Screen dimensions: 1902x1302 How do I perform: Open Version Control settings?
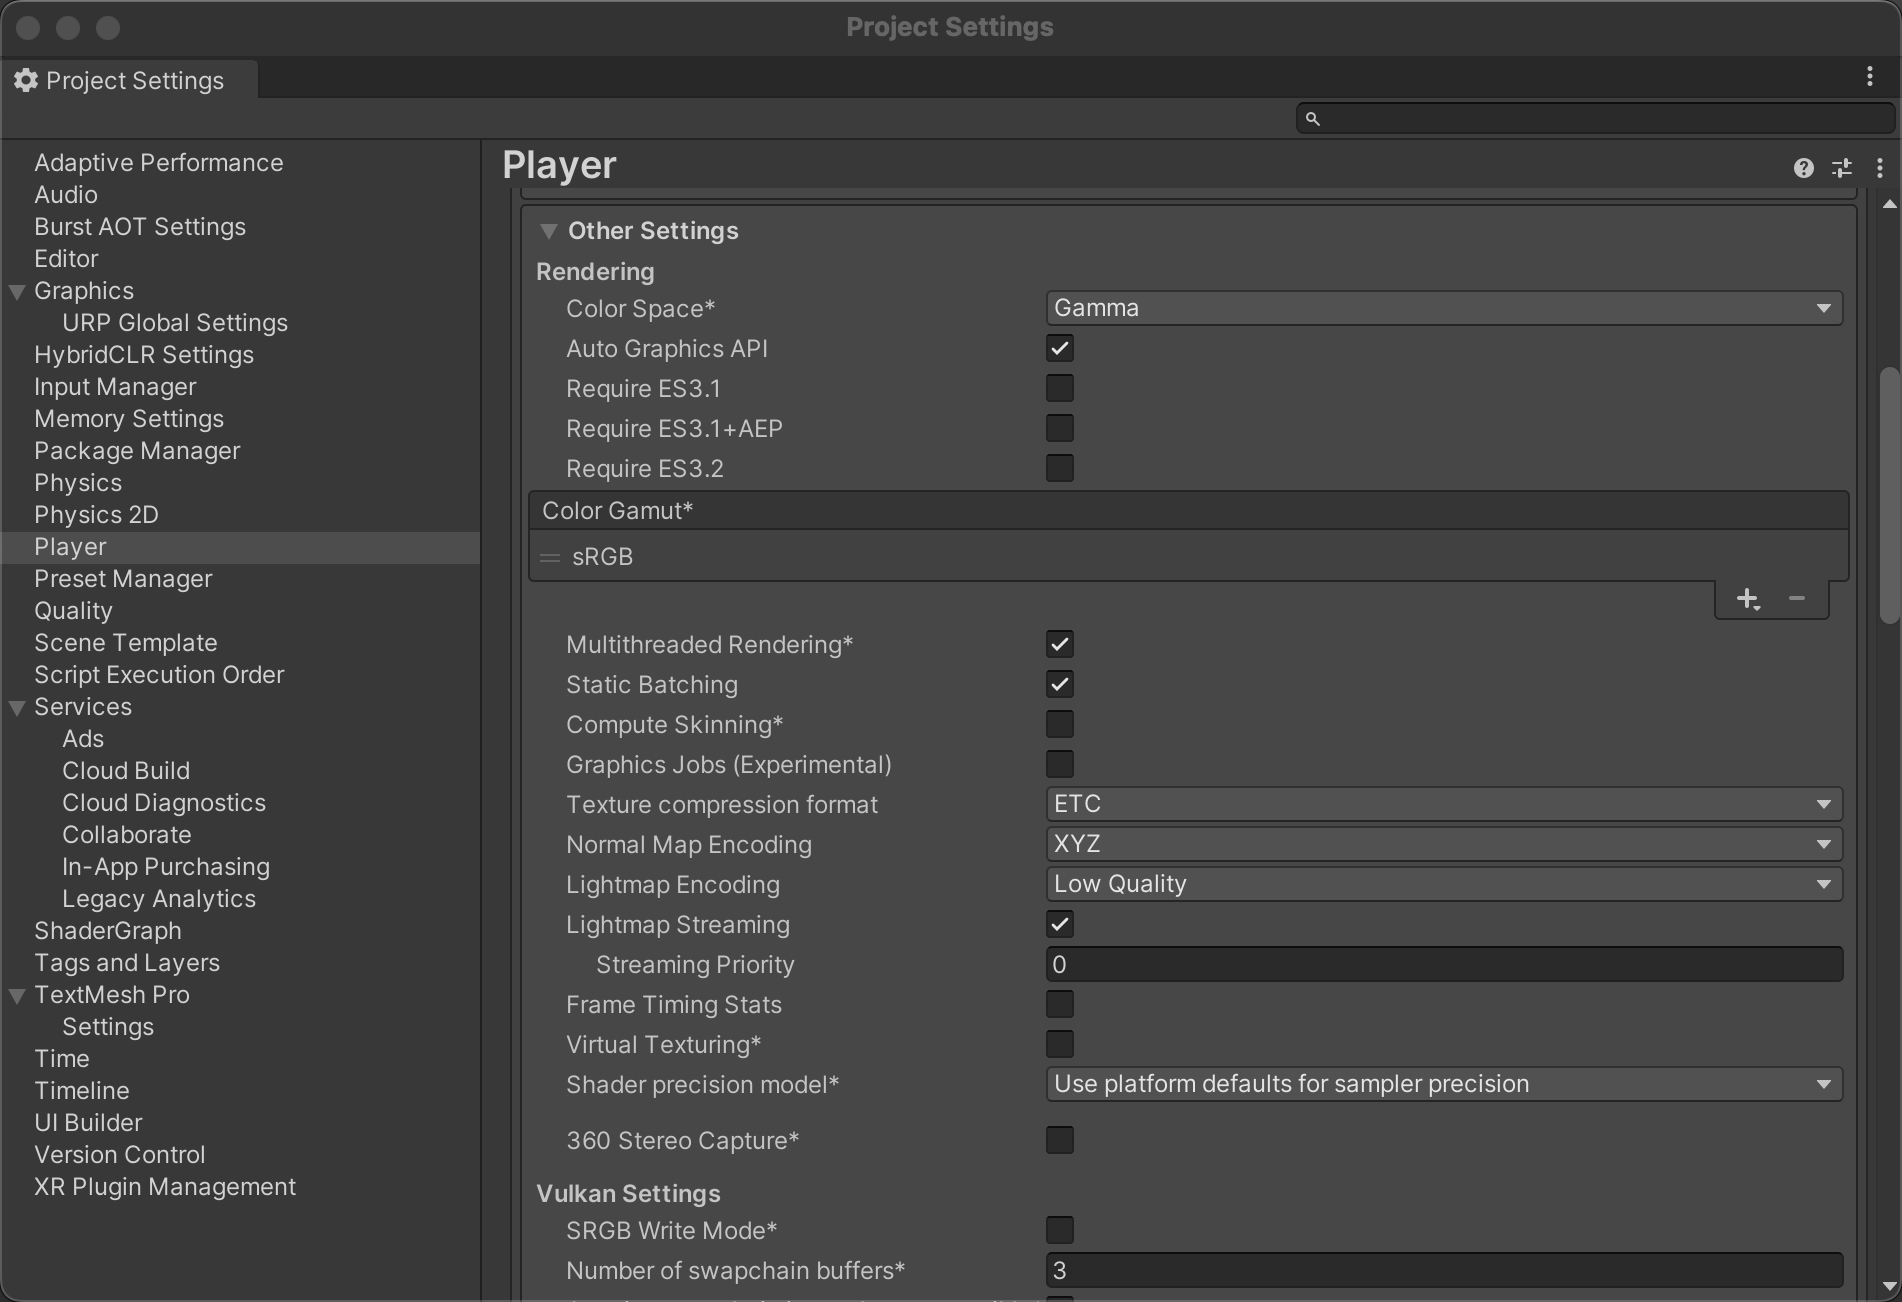[120, 1155]
